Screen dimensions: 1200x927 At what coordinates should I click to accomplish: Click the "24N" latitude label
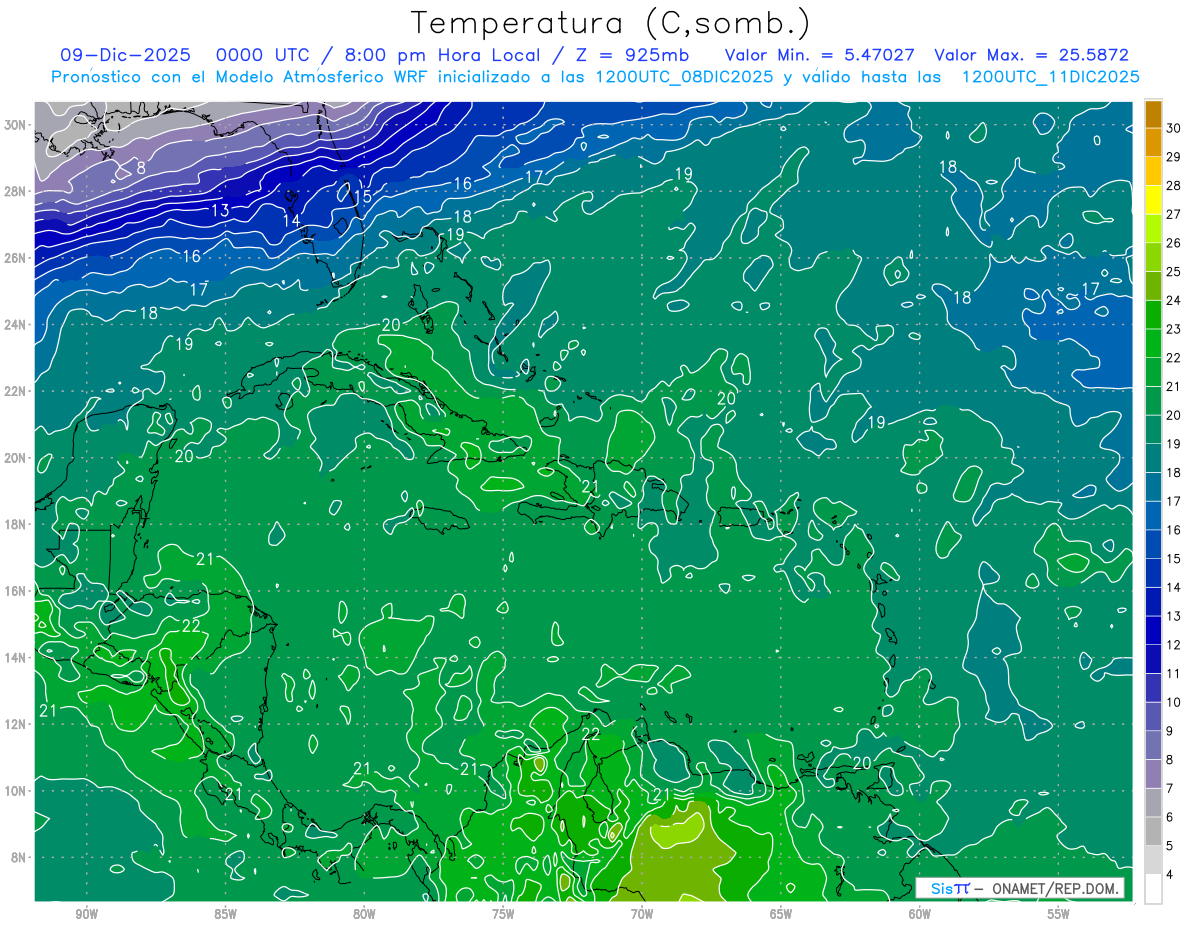pos(17,324)
